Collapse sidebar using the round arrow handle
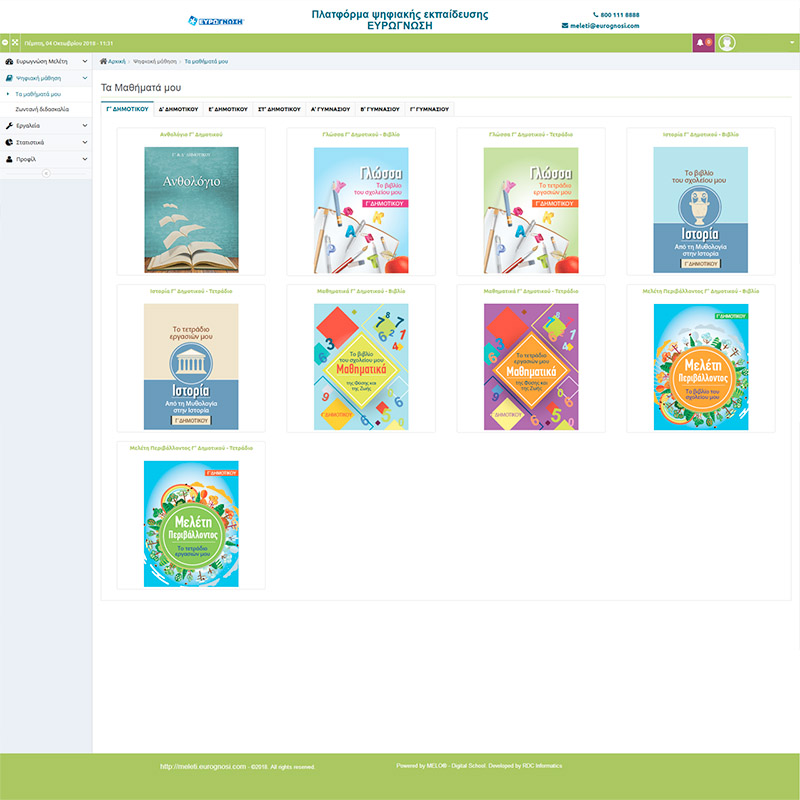The width and height of the screenshot is (800, 800). 45,173
